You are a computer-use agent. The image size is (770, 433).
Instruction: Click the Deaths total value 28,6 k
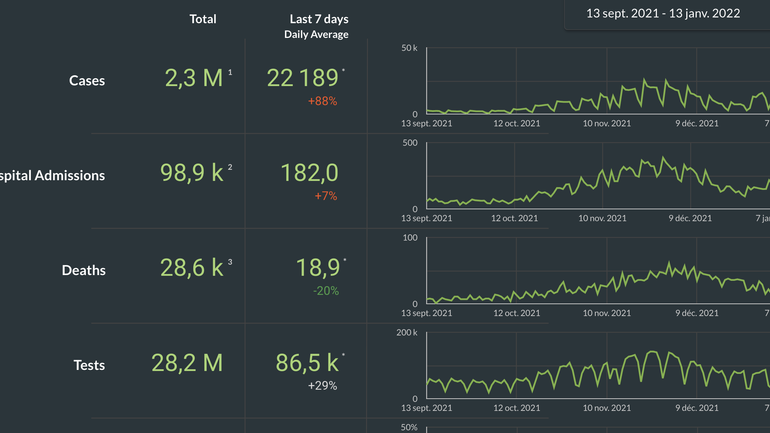tap(192, 268)
